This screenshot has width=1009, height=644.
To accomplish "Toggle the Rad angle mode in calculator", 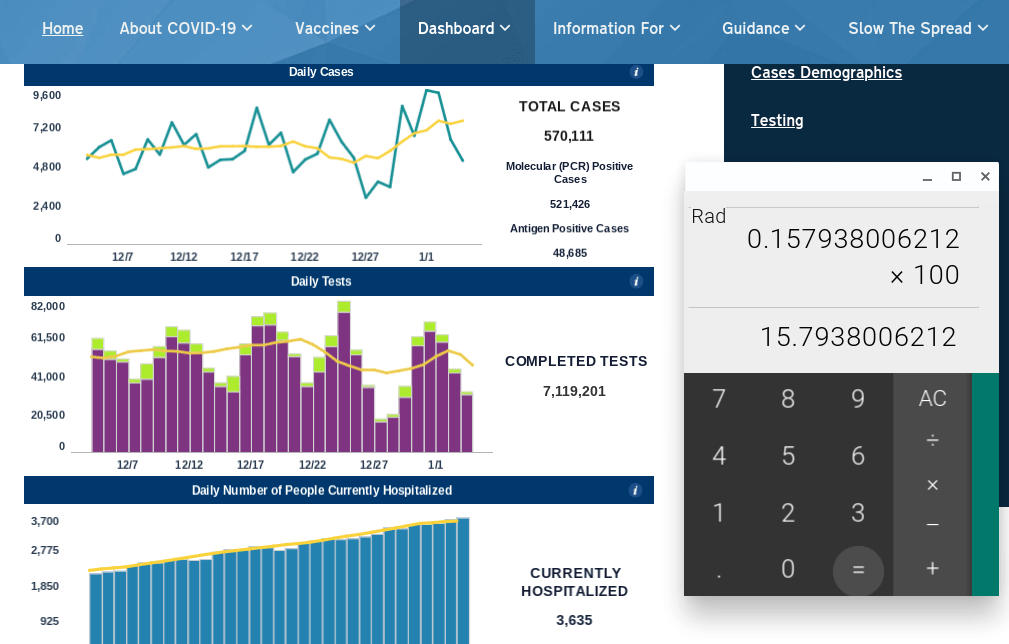I will coord(708,216).
